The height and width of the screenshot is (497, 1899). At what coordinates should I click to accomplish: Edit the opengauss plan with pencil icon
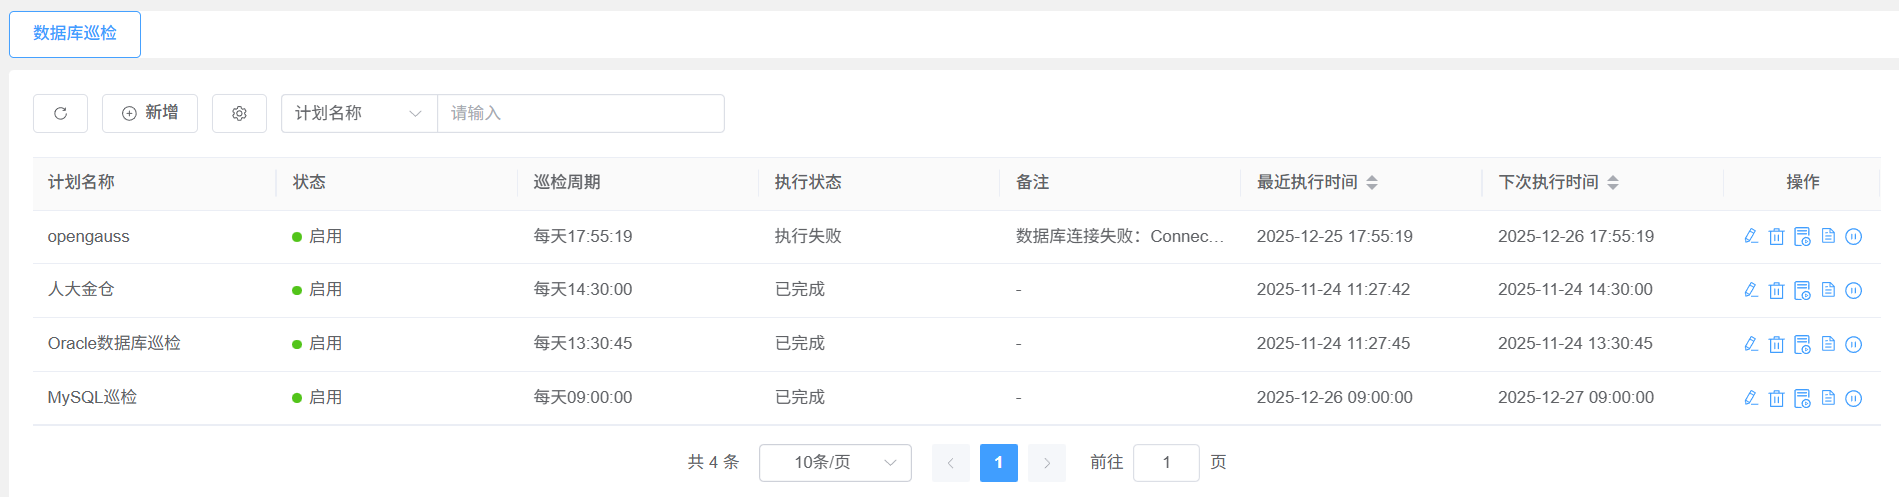[x=1751, y=236]
